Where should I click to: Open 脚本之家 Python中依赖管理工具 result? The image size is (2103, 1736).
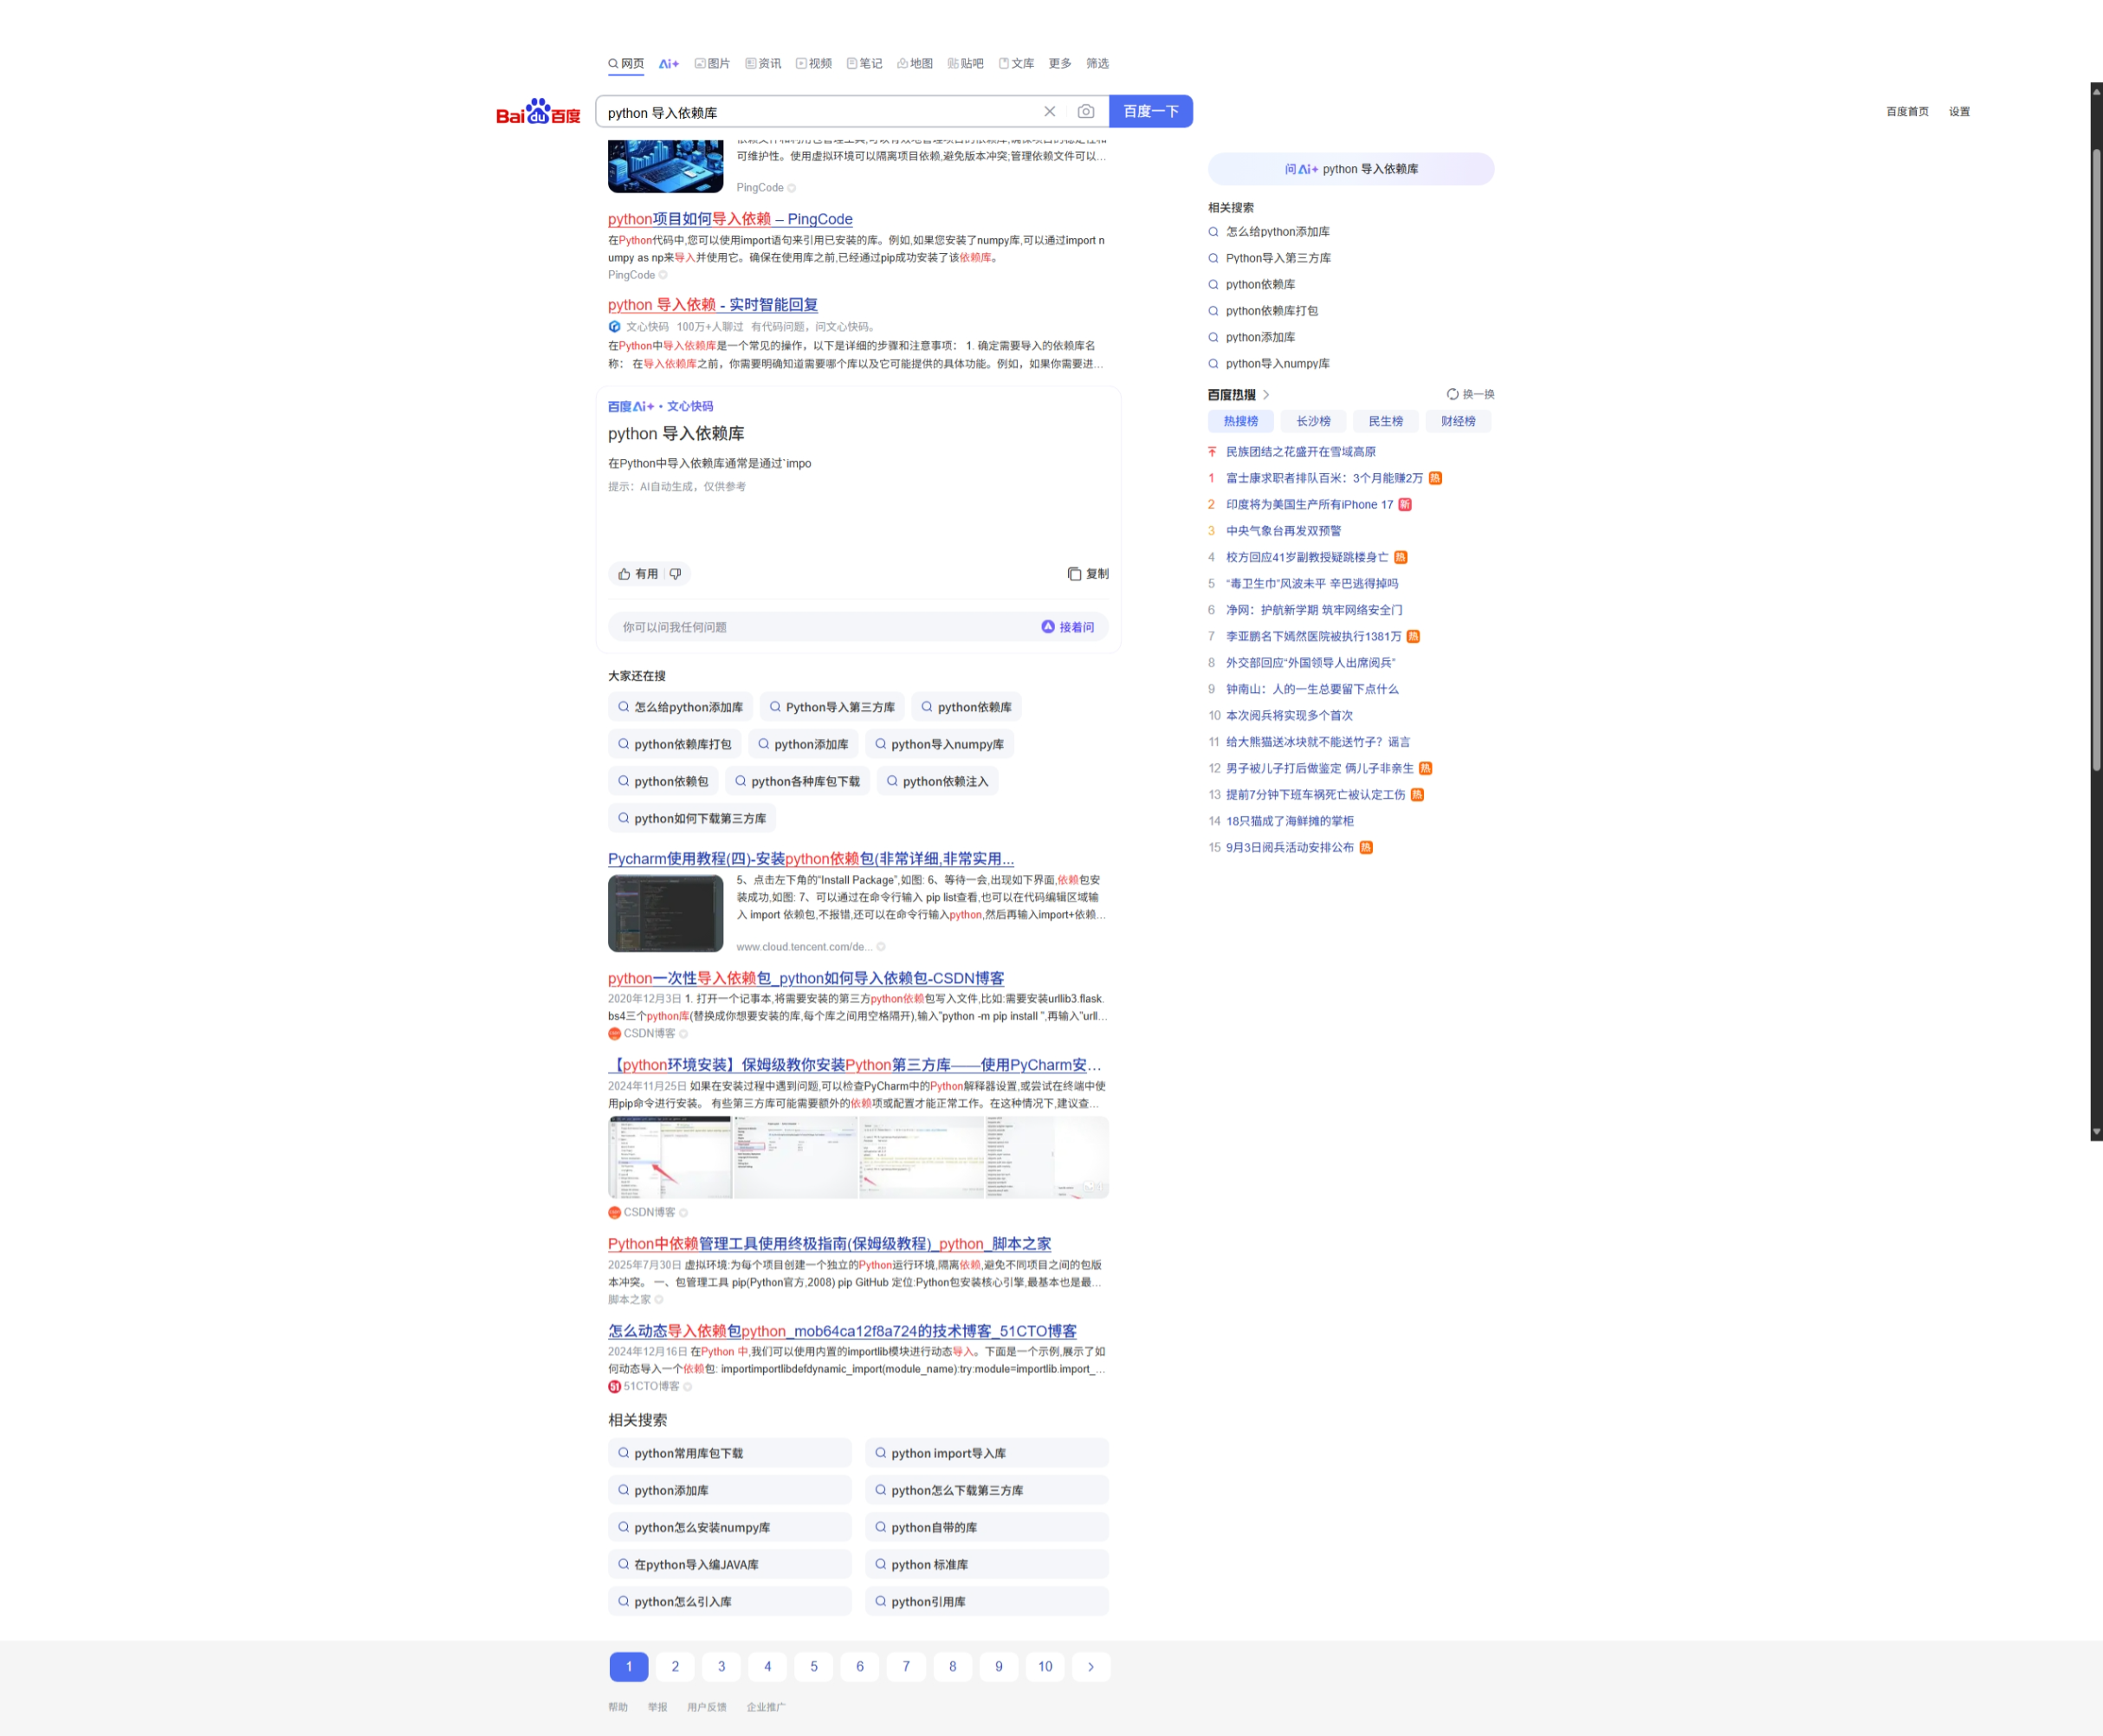pos(829,1244)
